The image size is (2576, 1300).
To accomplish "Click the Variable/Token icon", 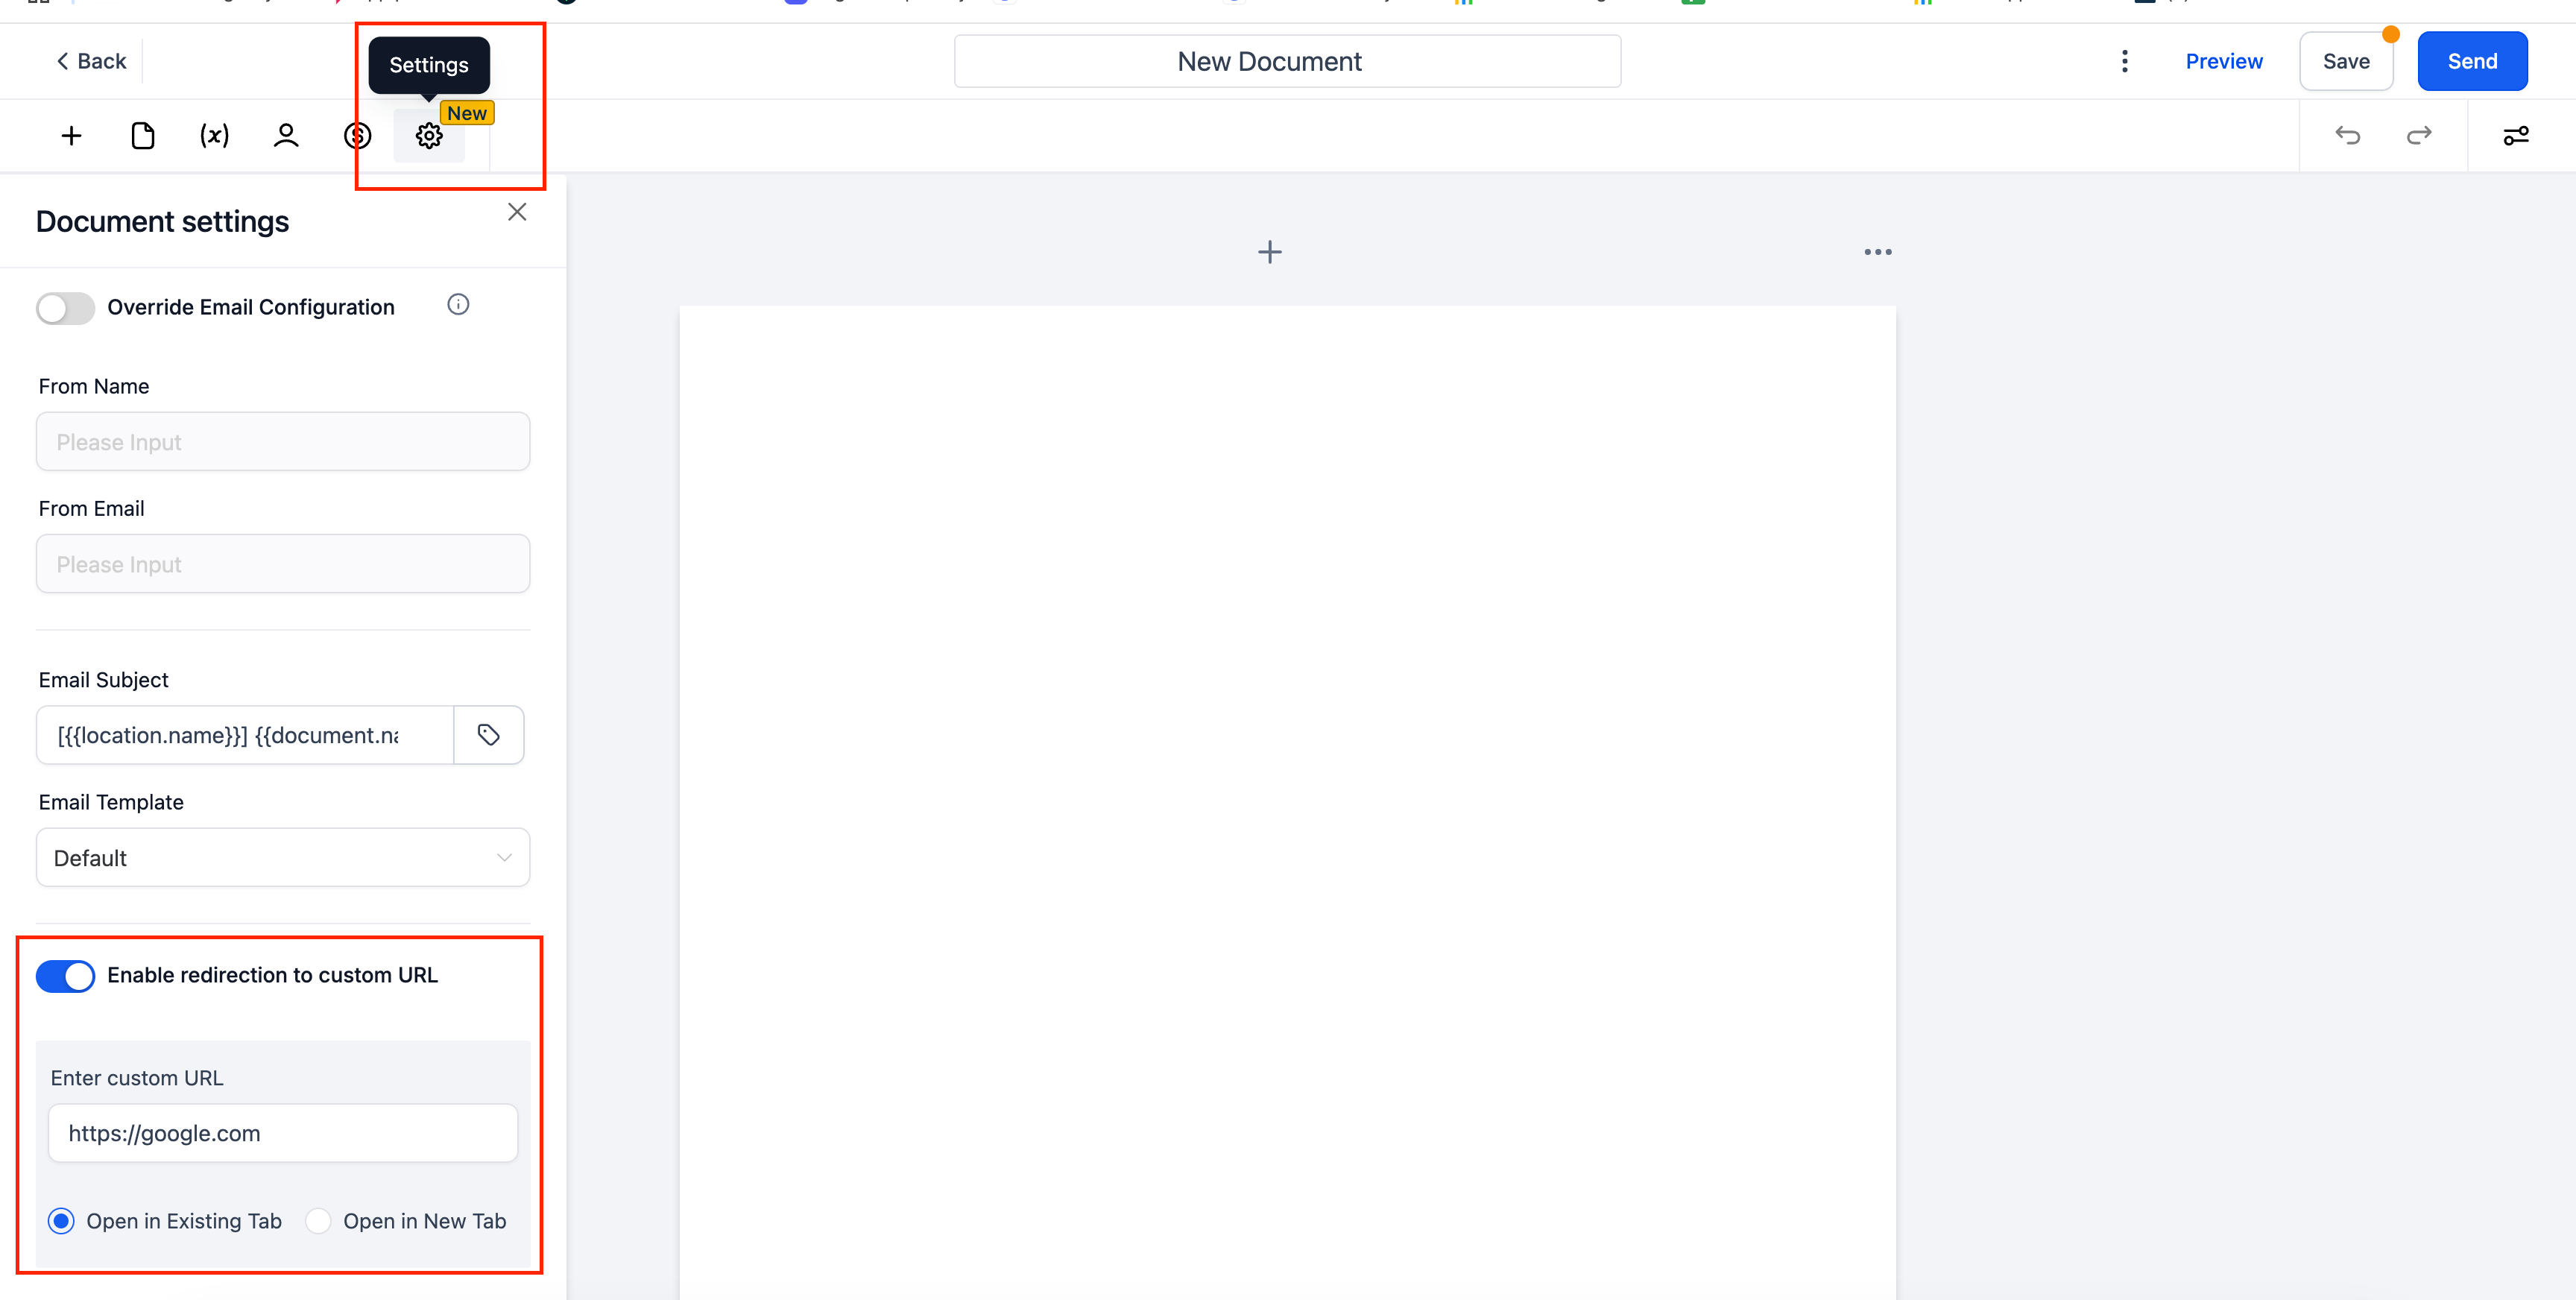I will click(x=214, y=136).
